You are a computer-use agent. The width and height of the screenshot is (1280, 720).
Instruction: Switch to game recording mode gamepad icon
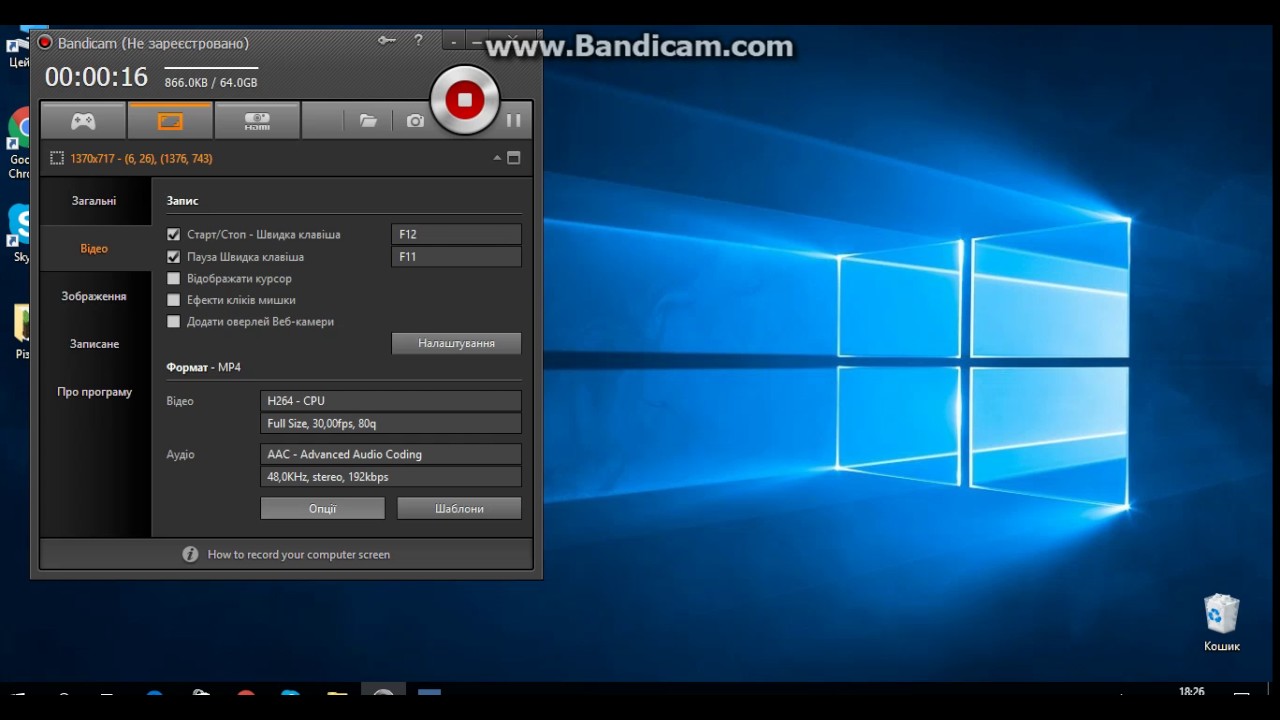(x=83, y=121)
